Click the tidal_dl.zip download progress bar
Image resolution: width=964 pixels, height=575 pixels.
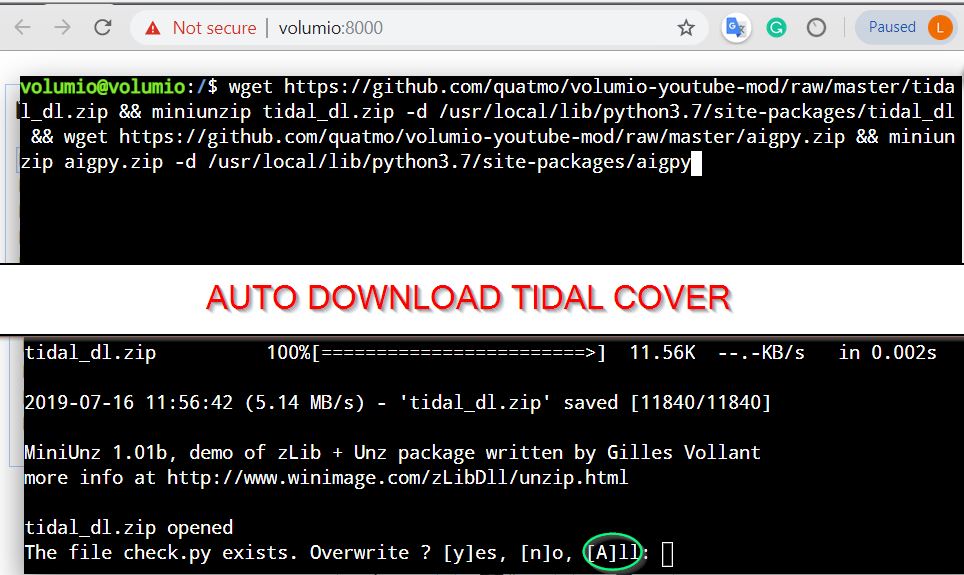tap(459, 353)
